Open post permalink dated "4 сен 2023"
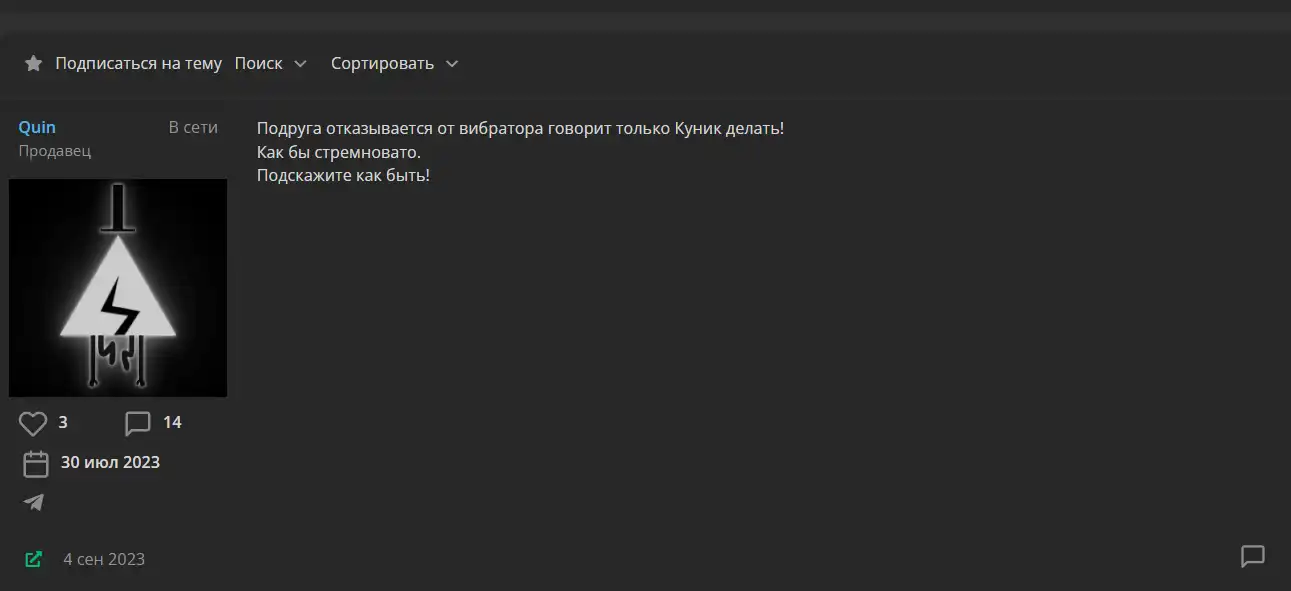Screen dimensions: 1291x591 [x=104, y=559]
